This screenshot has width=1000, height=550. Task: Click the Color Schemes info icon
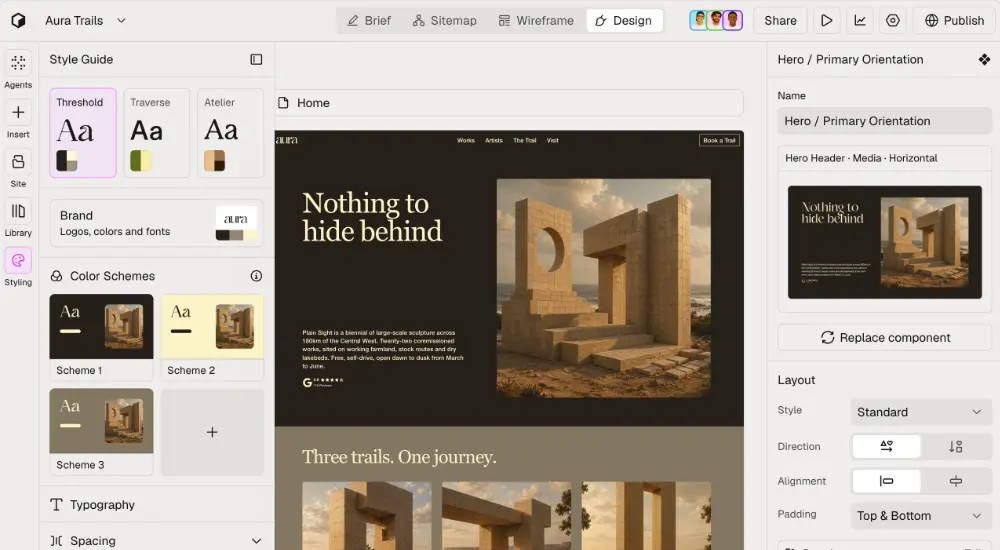pyautogui.click(x=256, y=276)
